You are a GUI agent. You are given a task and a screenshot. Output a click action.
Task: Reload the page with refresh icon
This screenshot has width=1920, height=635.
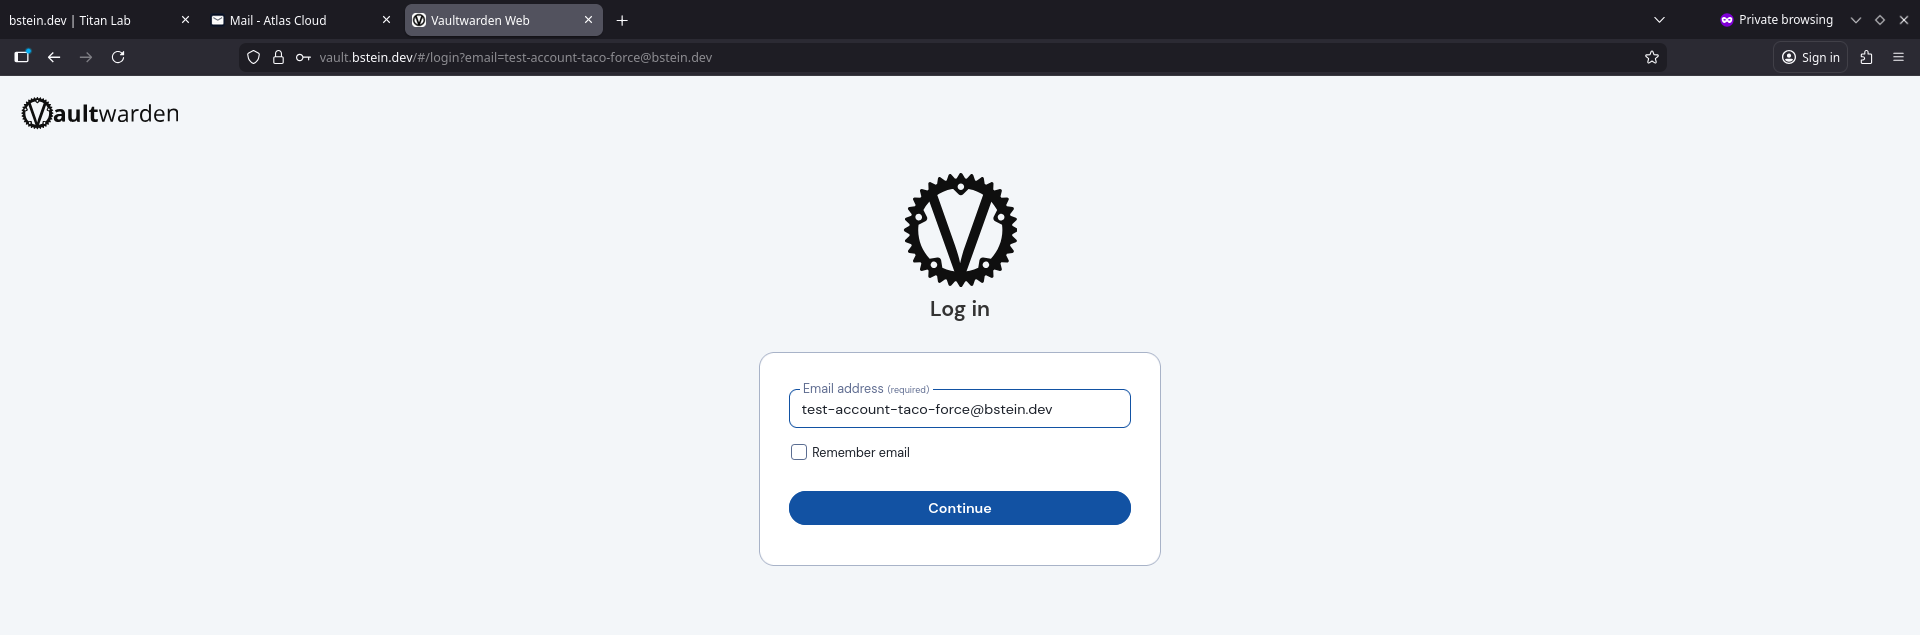tap(118, 57)
